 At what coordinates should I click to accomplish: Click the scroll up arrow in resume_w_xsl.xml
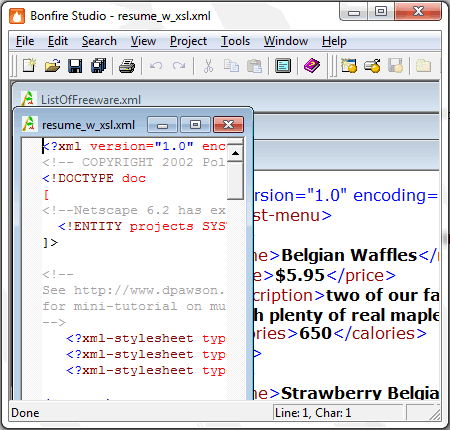point(236,153)
